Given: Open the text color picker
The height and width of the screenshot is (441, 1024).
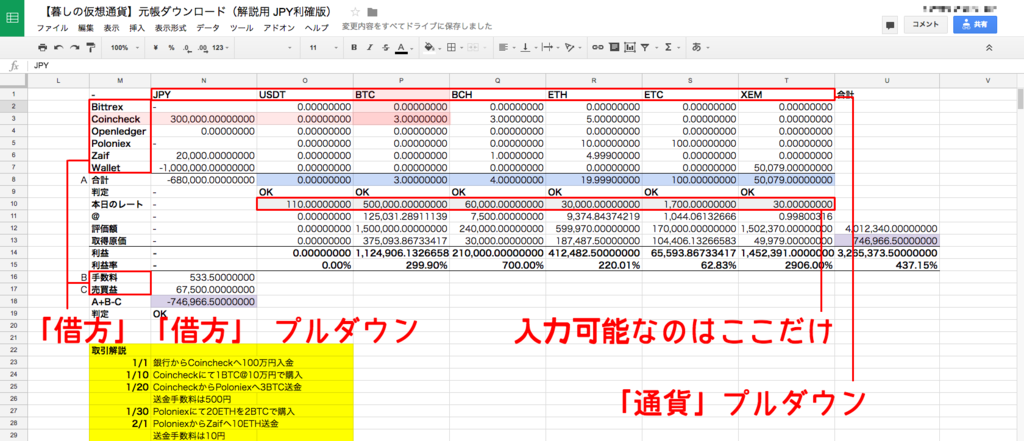Looking at the screenshot, I should pyautogui.click(x=403, y=48).
